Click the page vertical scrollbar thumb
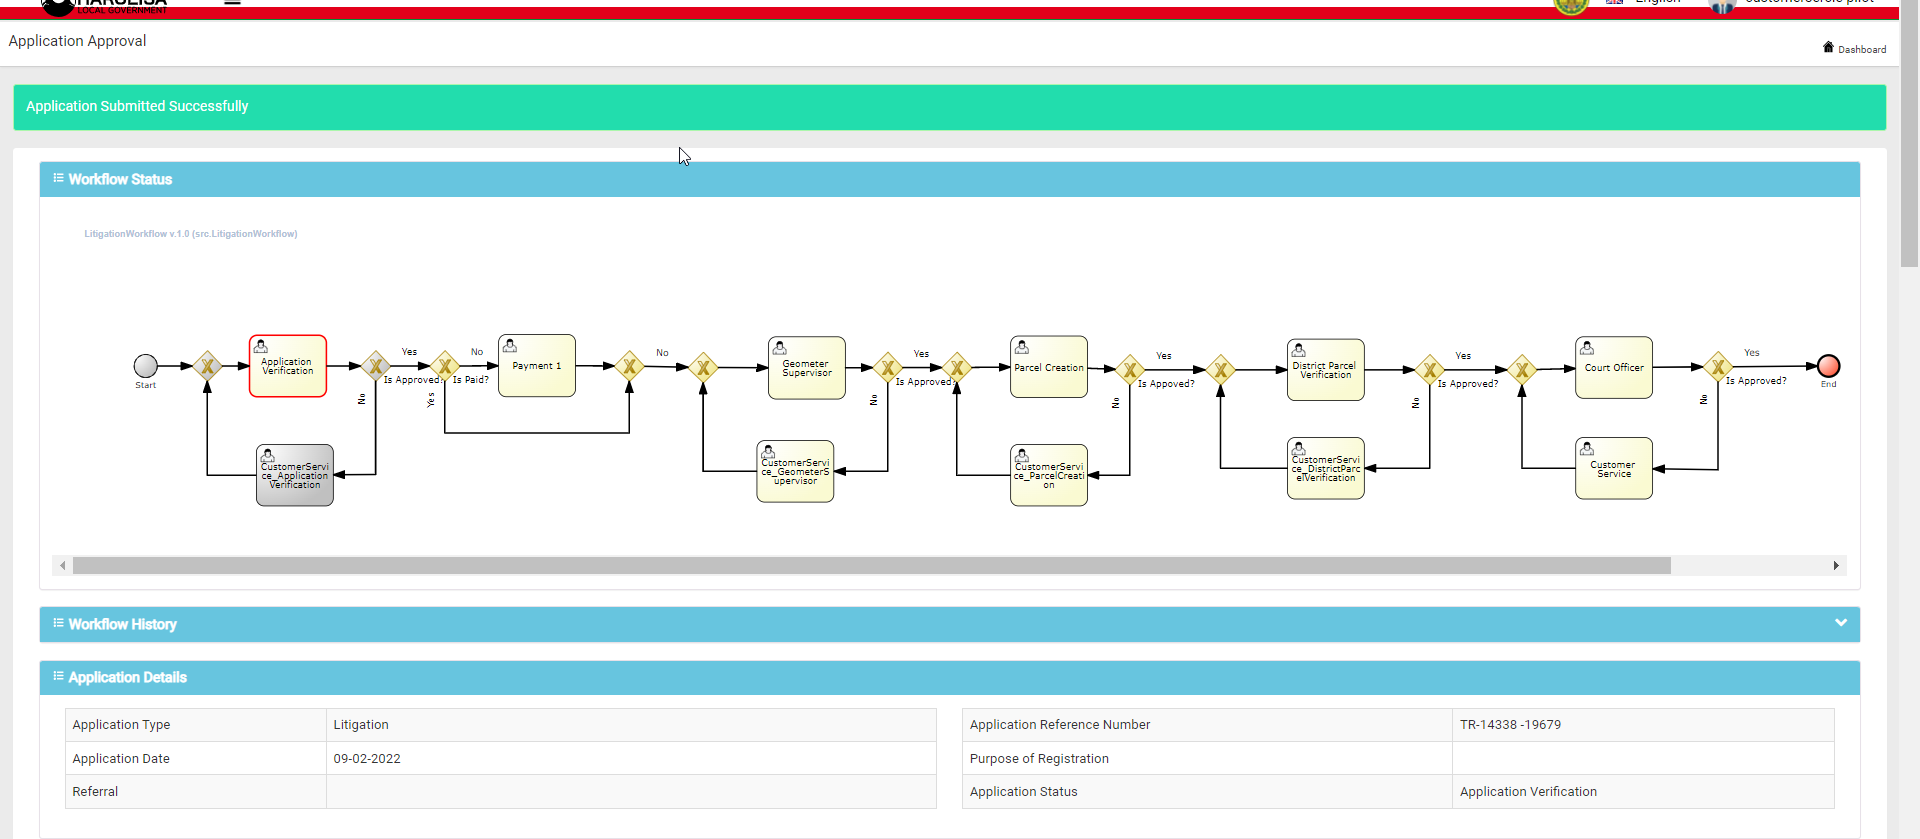 pos(1909,133)
